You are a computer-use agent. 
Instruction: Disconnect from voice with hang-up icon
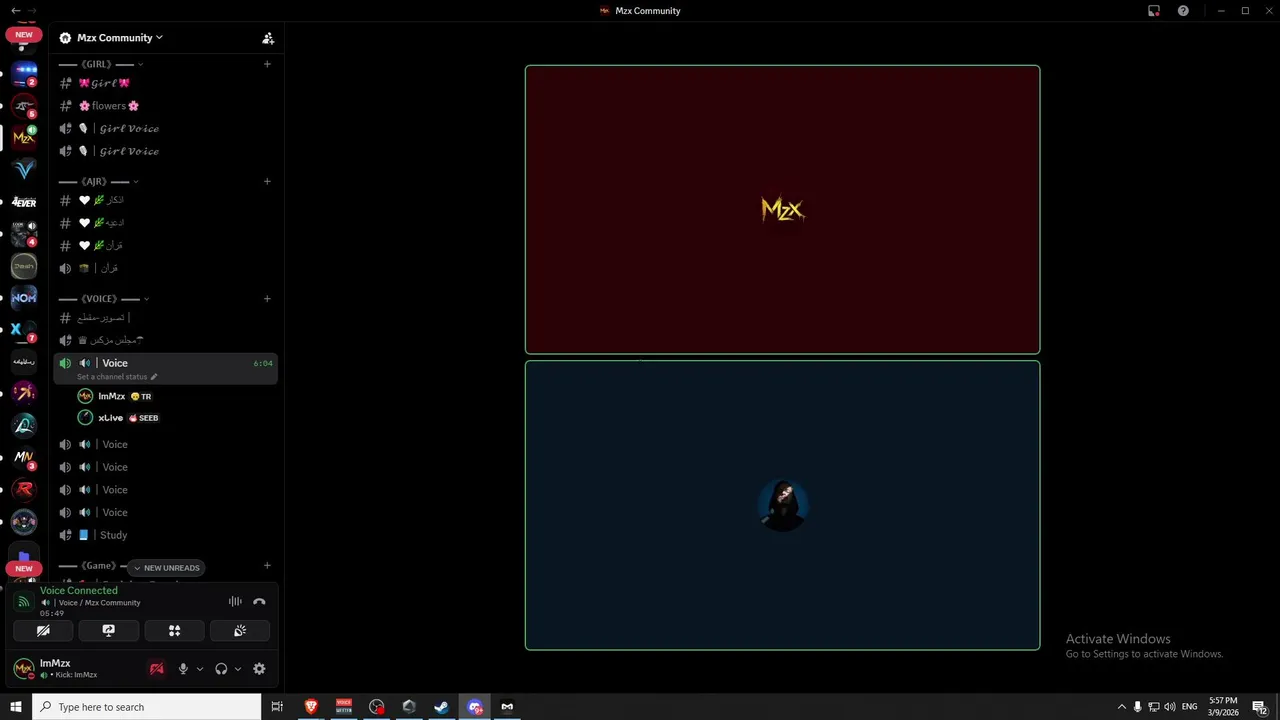(259, 601)
